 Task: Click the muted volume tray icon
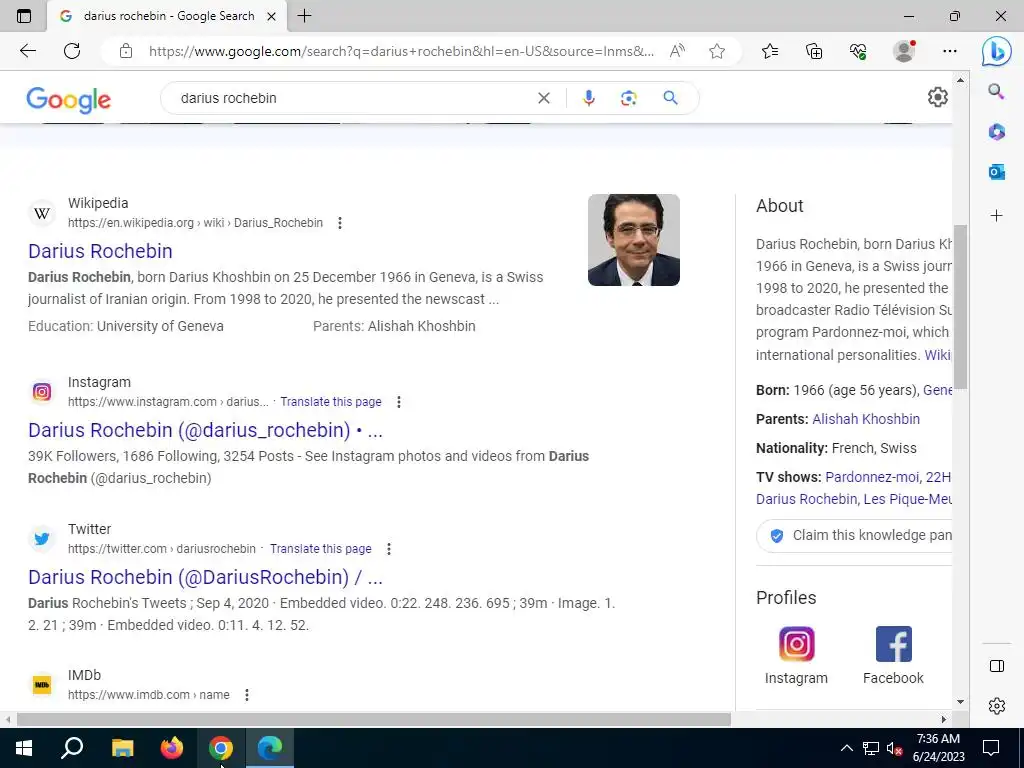tap(894, 748)
